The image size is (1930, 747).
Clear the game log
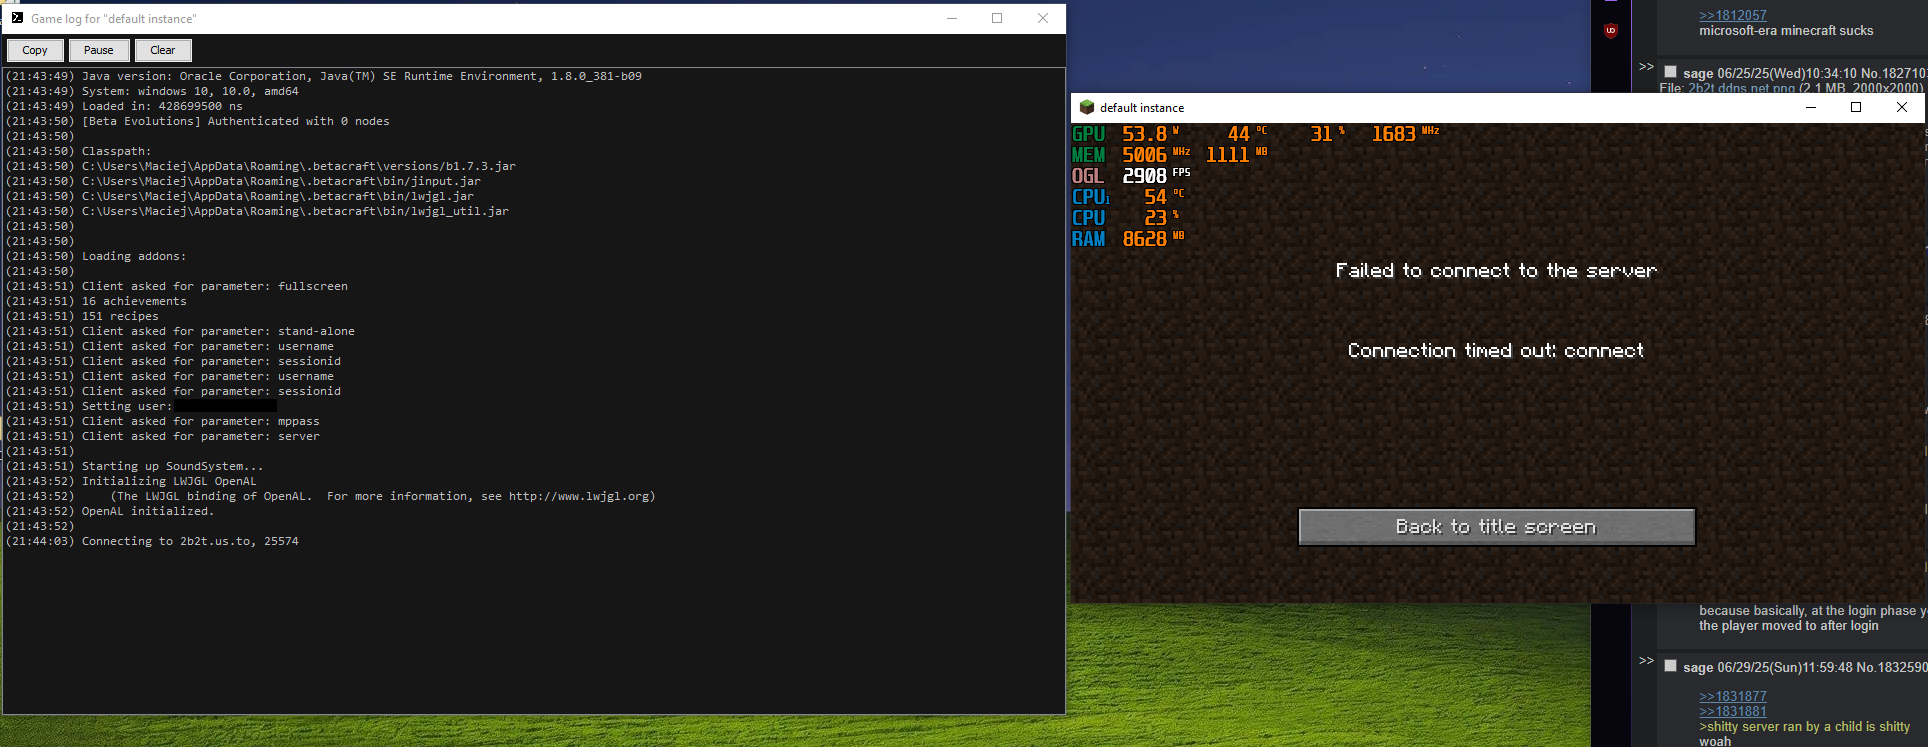(x=162, y=50)
